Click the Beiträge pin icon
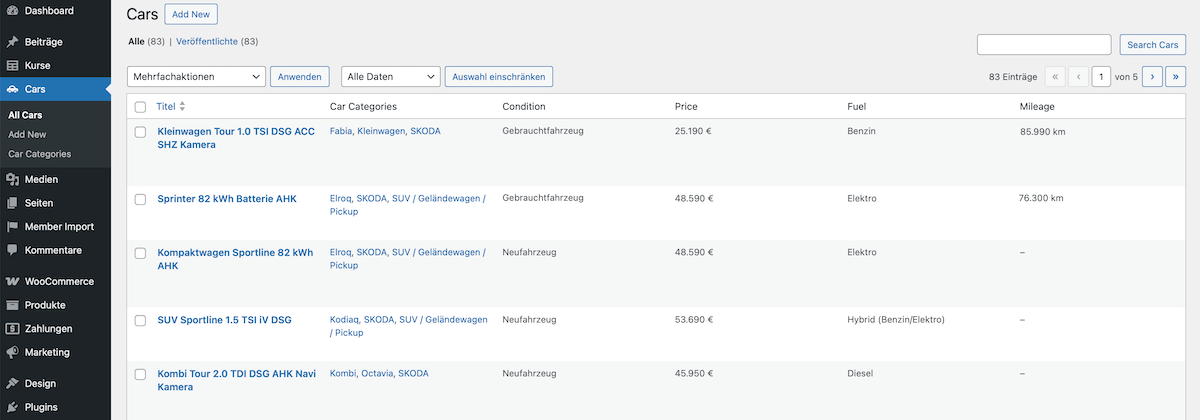1200x420 pixels. [x=12, y=42]
